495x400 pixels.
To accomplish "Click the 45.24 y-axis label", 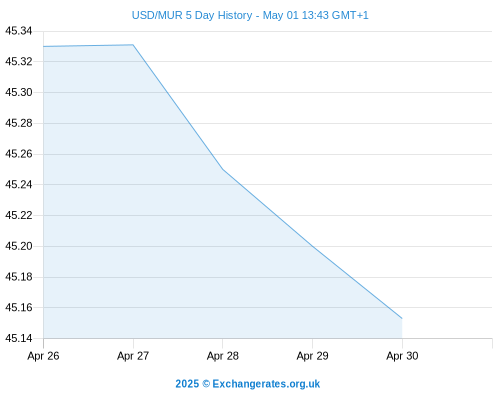I will (x=19, y=184).
